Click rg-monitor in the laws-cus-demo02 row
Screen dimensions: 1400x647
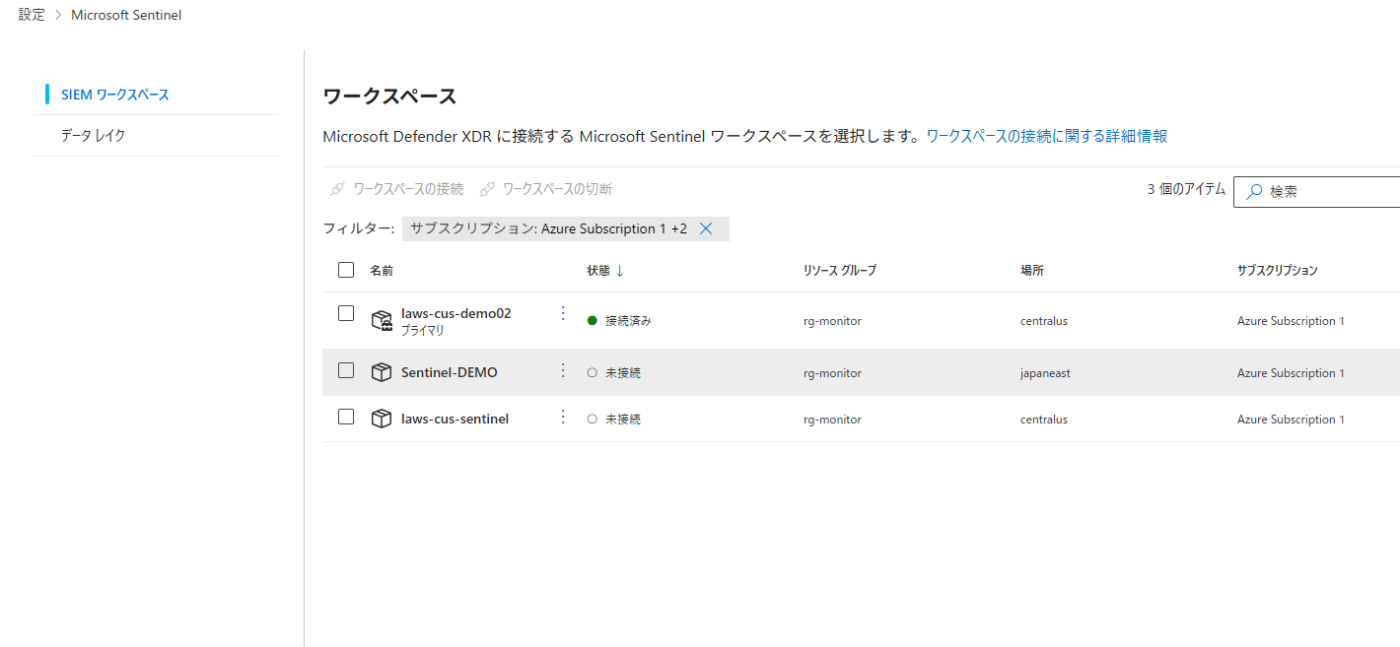832,321
